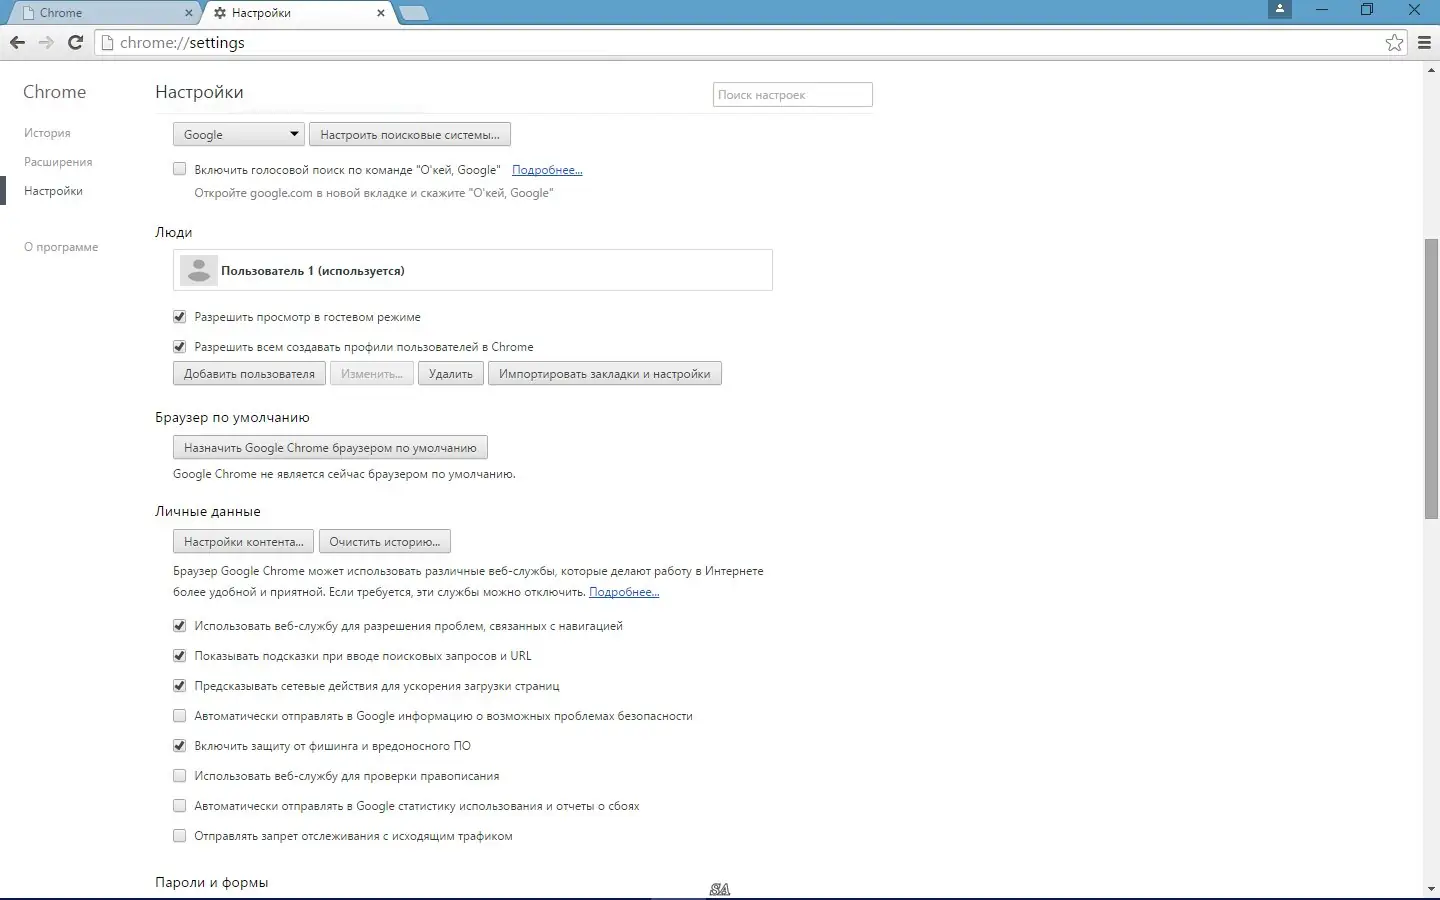The height and width of the screenshot is (900, 1440).
Task: Toggle Показывать подсказки при вводе checkbox
Action: coord(180,656)
